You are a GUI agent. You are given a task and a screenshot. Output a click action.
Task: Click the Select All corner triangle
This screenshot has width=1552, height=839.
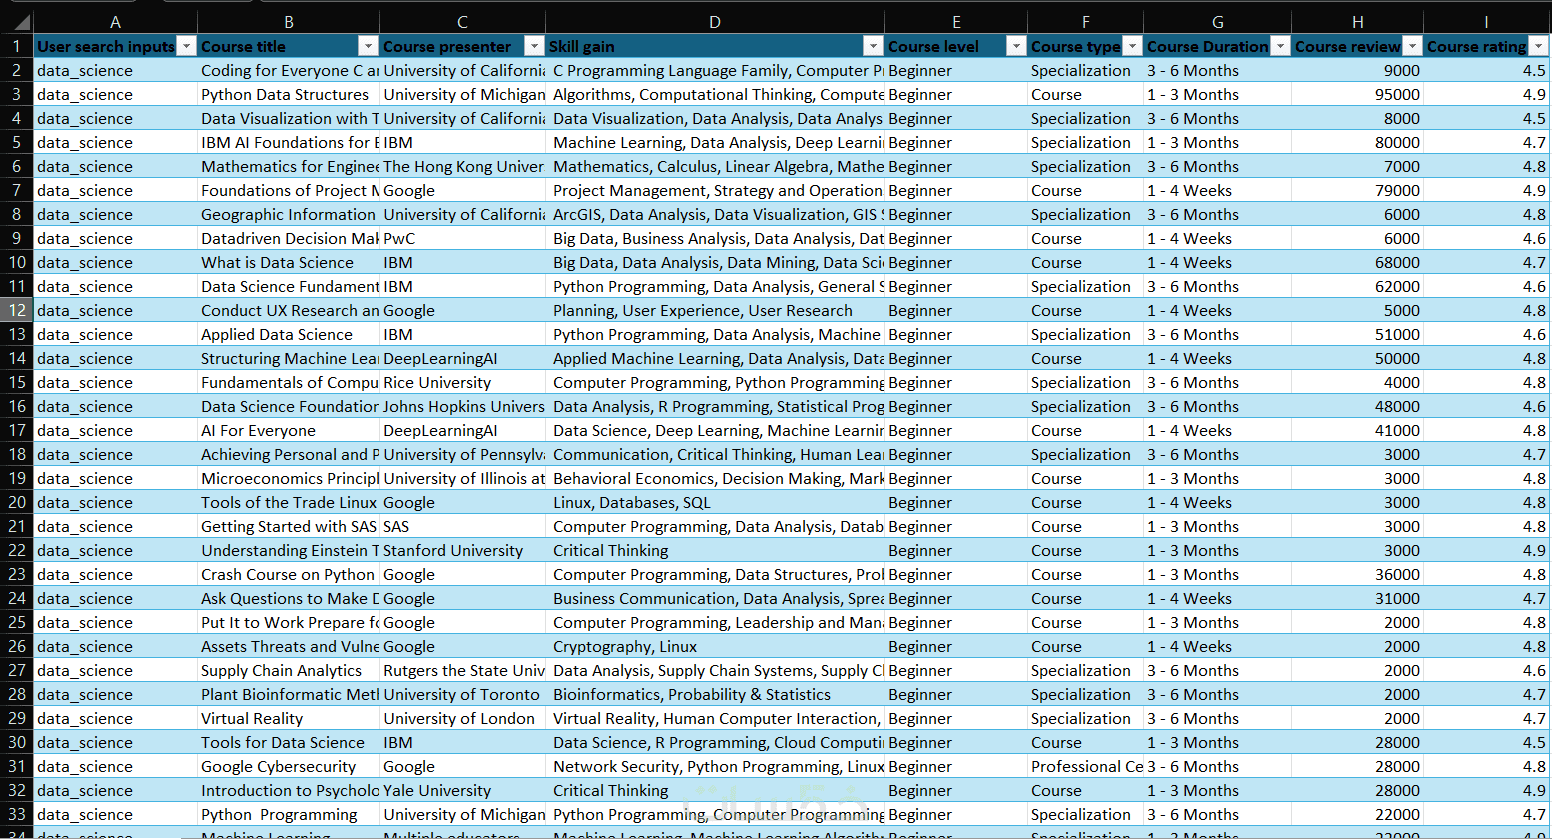tap(20, 22)
